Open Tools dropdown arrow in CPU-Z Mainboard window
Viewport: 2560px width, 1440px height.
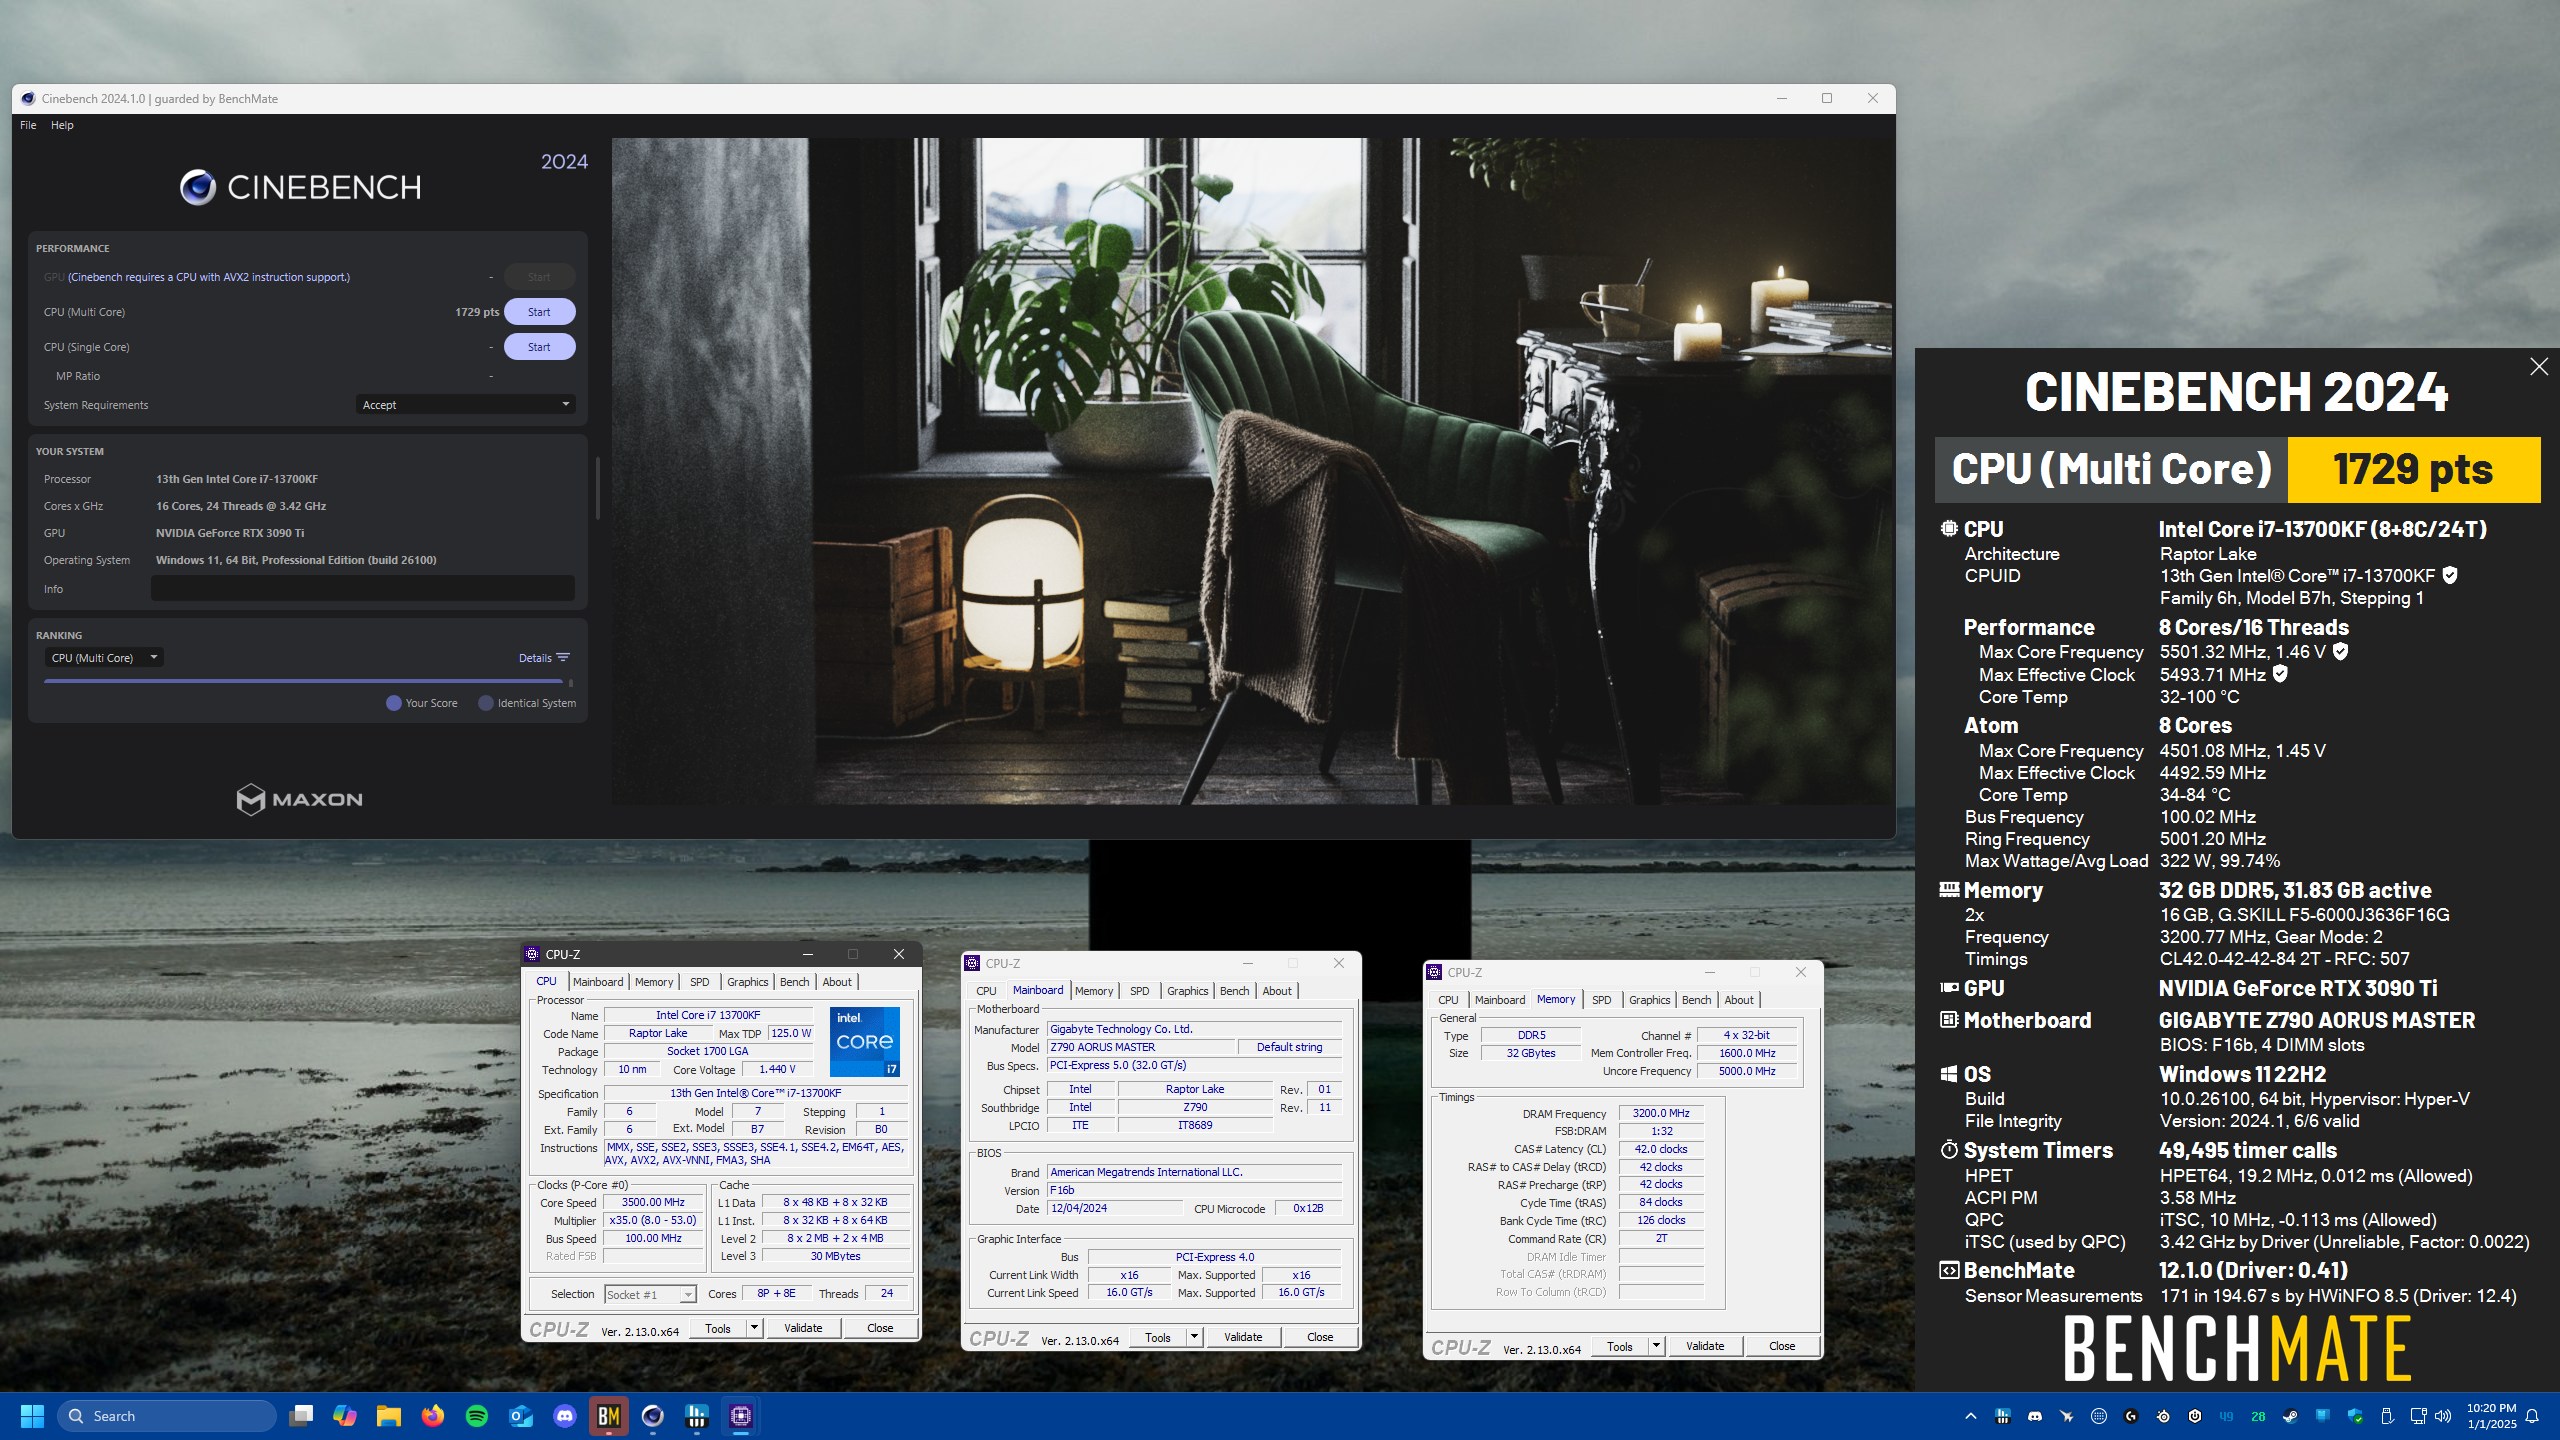1195,1337
